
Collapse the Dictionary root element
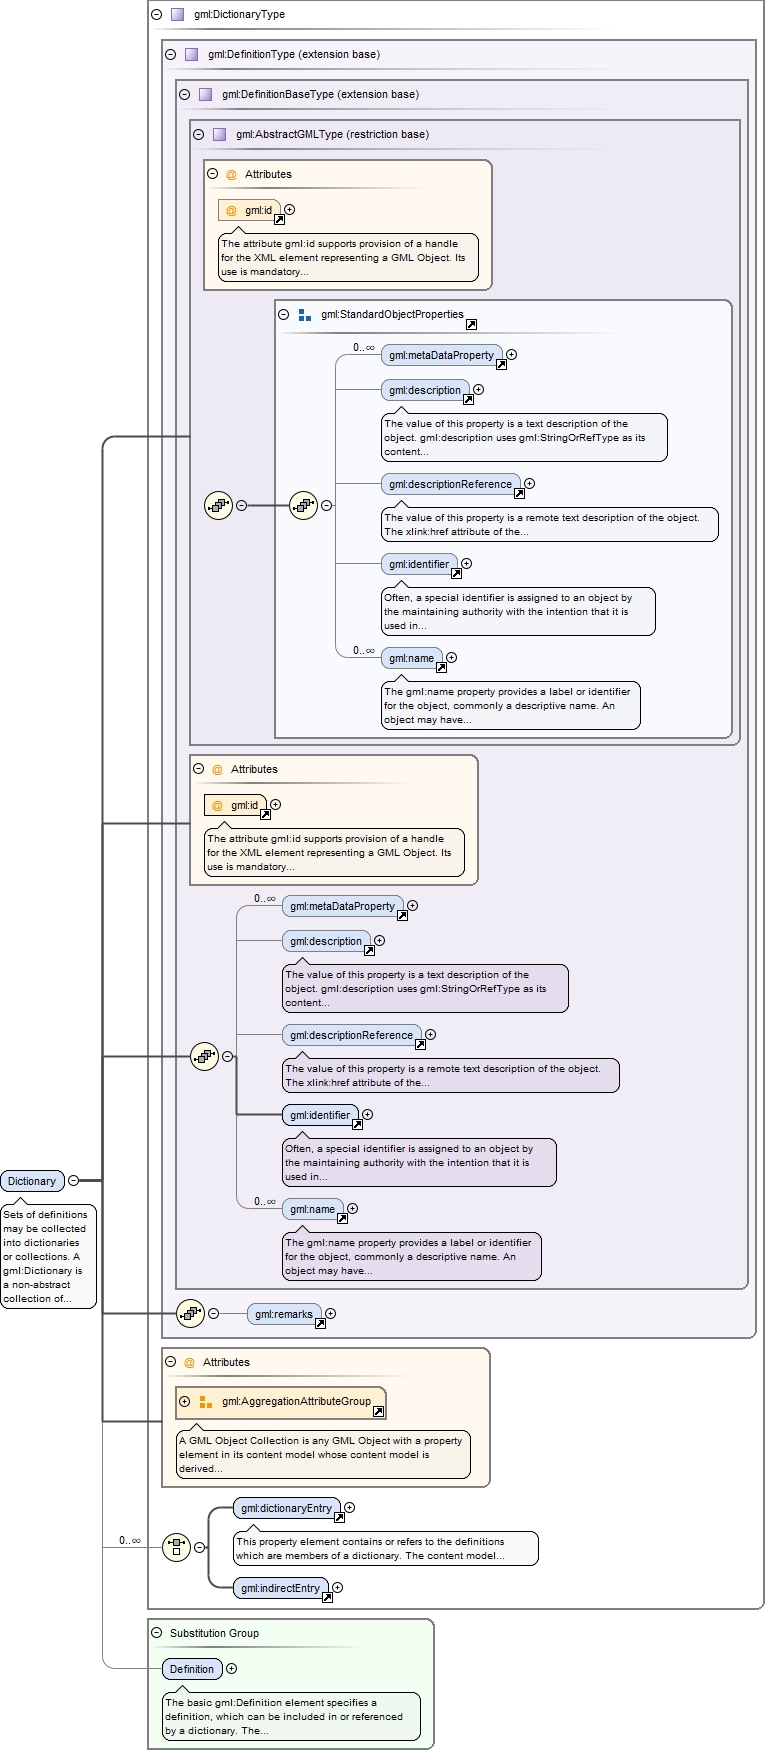(x=73, y=1181)
